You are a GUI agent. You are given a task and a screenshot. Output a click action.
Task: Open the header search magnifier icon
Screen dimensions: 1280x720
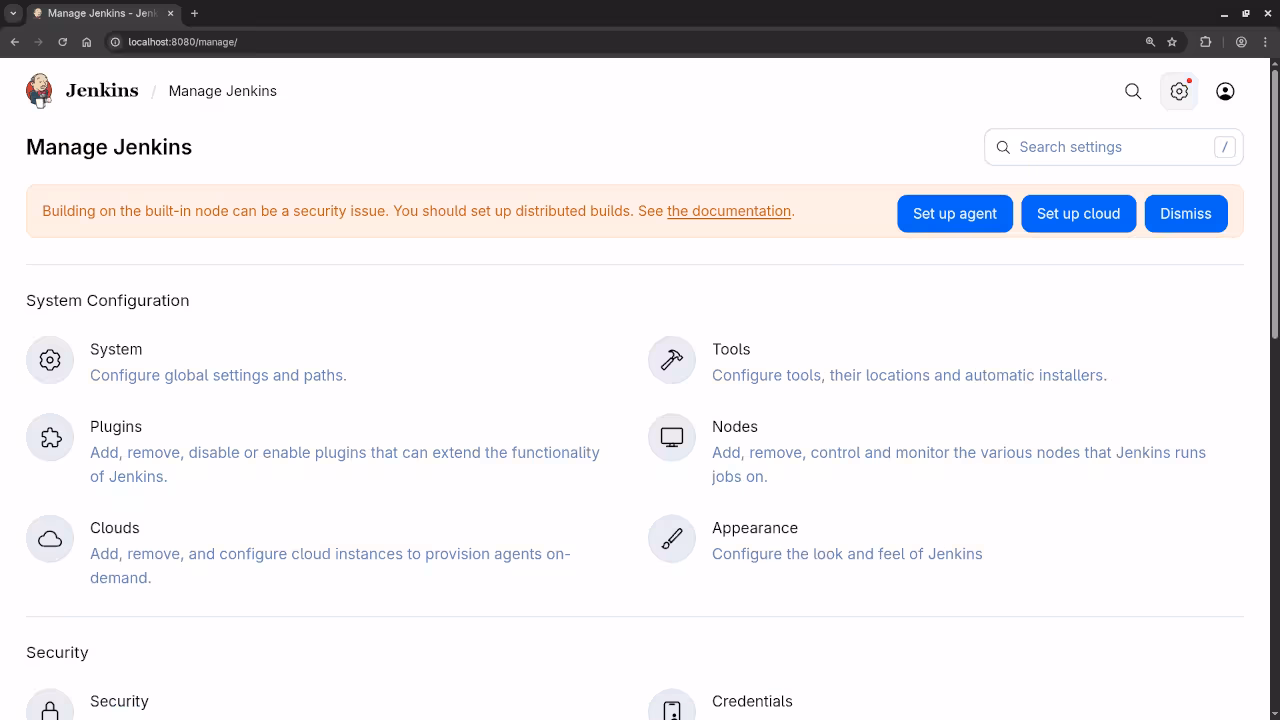tap(1133, 91)
